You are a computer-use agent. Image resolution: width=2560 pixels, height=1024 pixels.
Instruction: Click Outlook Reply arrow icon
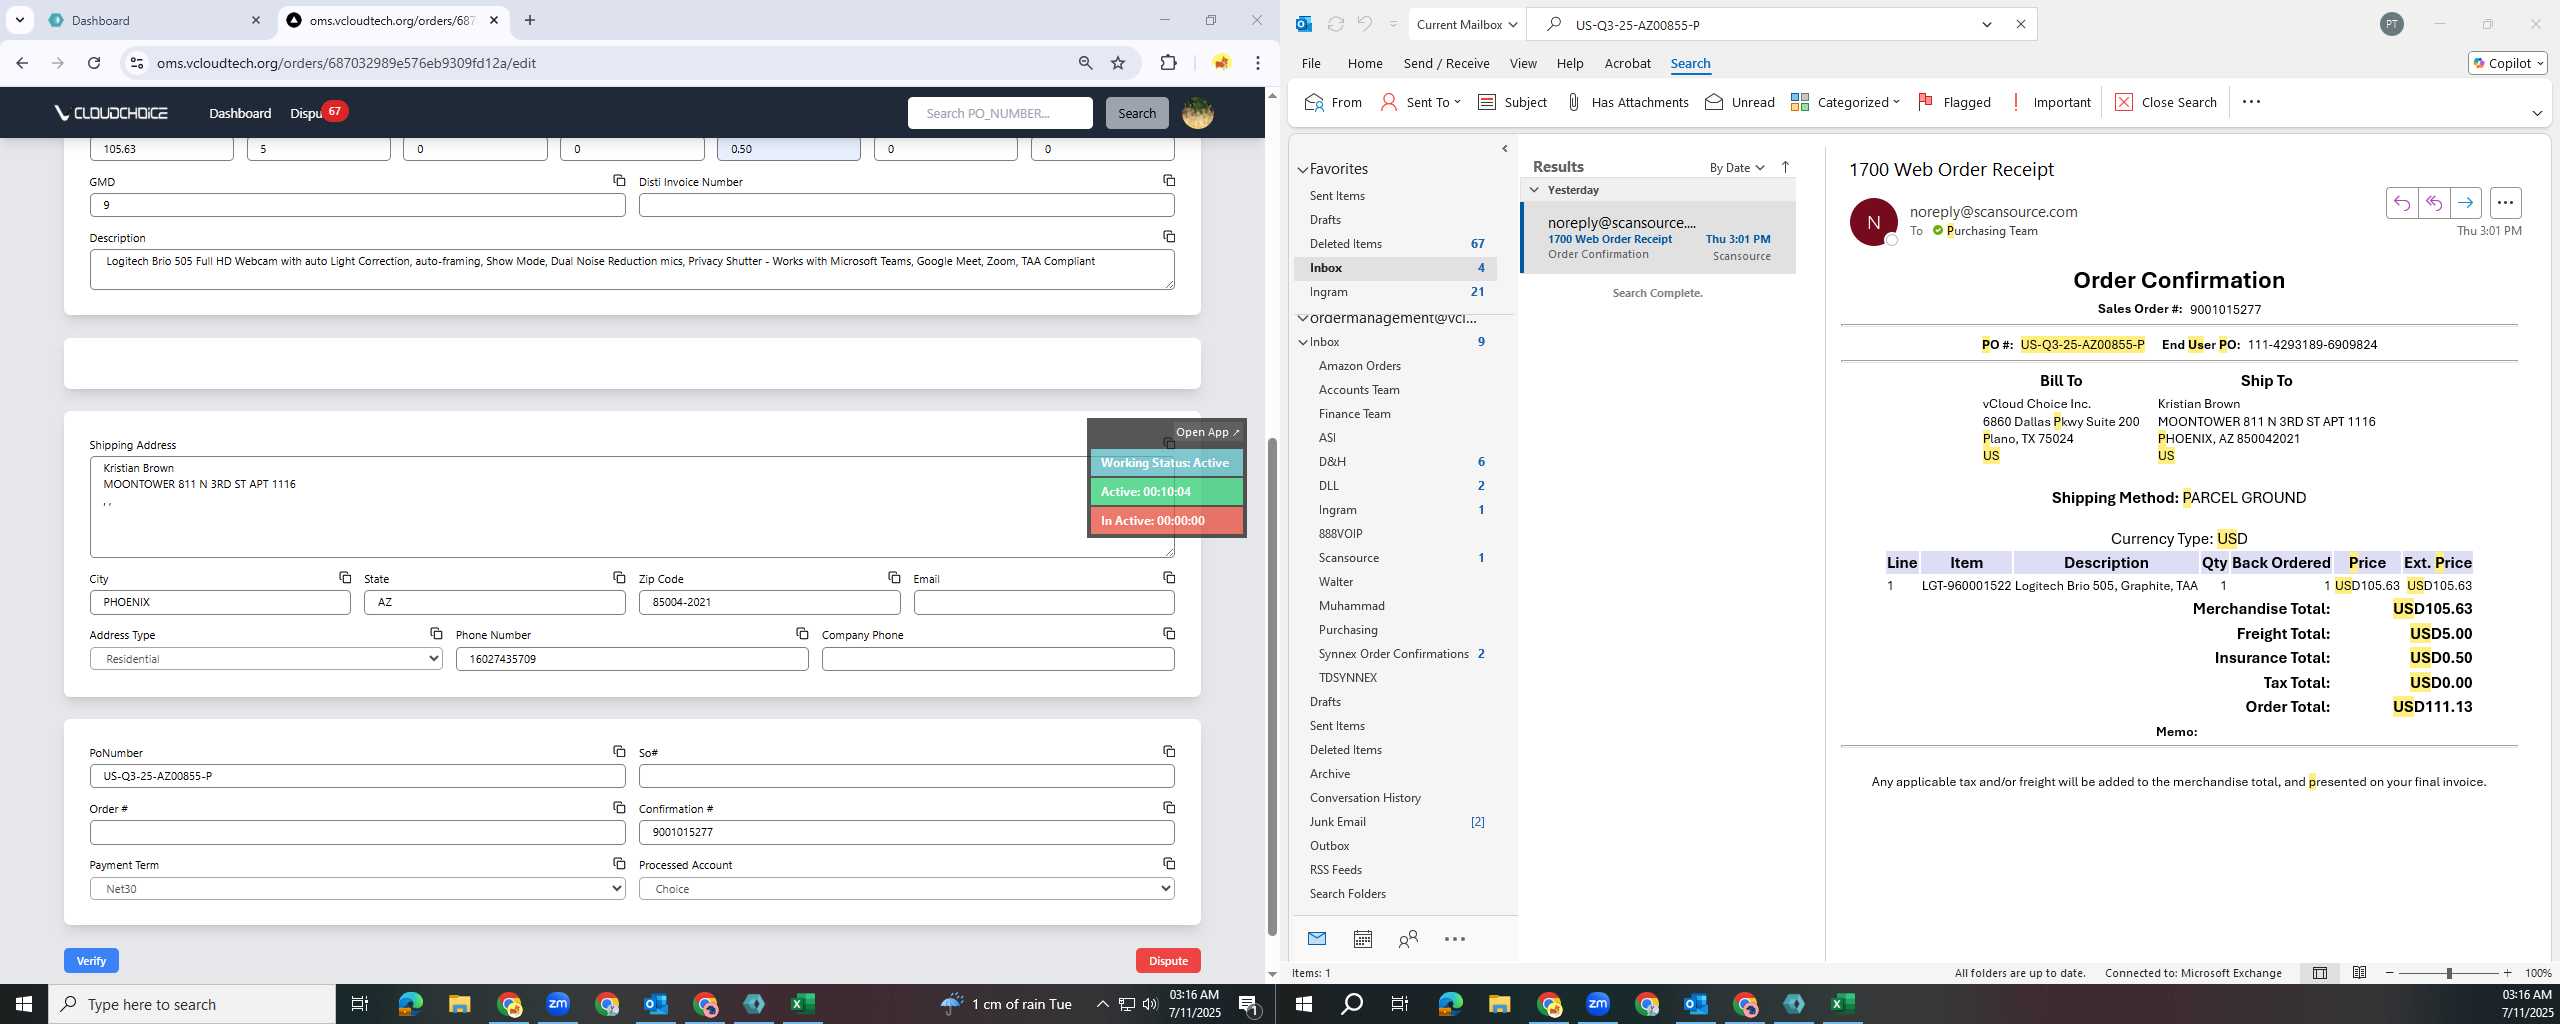[x=2401, y=203]
